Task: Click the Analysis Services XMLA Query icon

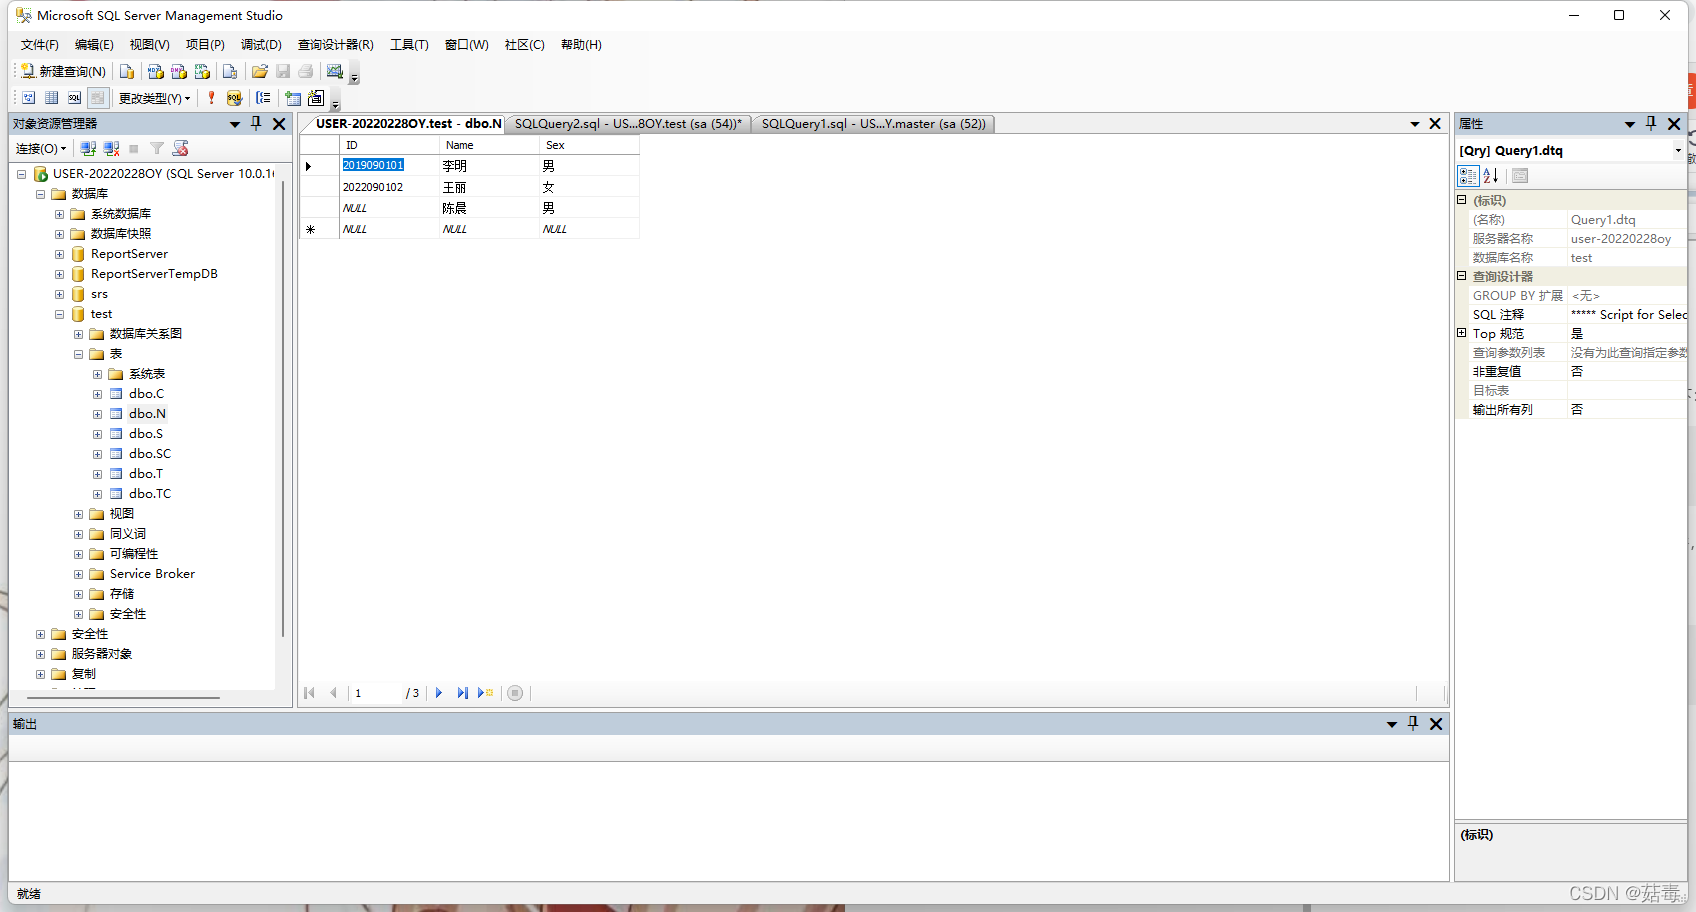Action: (202, 71)
